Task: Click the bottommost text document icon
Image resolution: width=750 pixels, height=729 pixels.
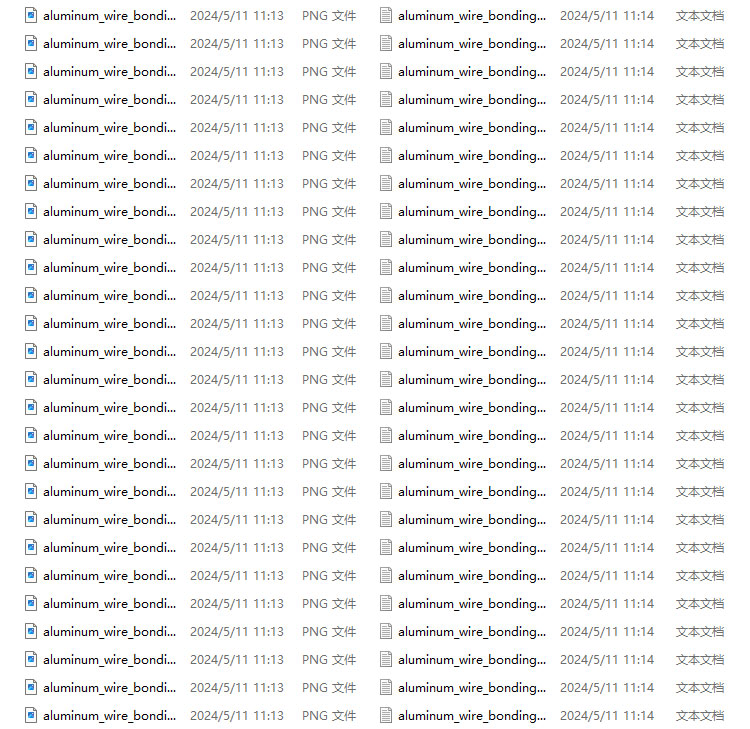Action: coord(386,716)
